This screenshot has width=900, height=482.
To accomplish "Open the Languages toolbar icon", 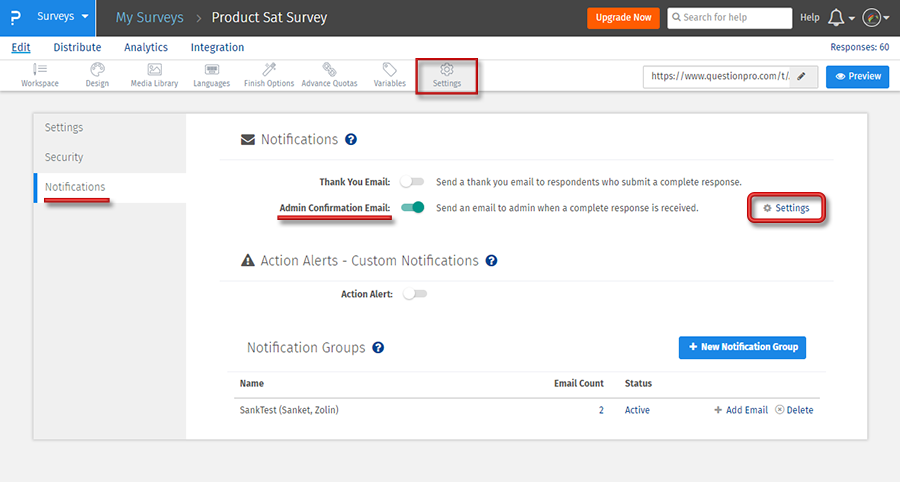I will pyautogui.click(x=211, y=70).
